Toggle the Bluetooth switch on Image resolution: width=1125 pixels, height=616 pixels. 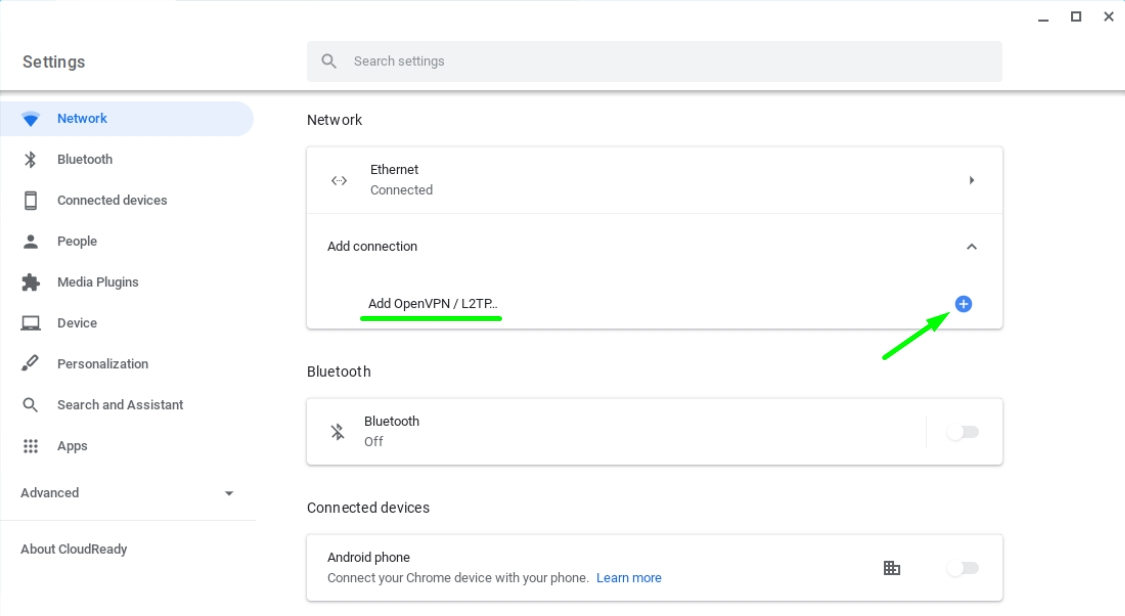point(962,432)
